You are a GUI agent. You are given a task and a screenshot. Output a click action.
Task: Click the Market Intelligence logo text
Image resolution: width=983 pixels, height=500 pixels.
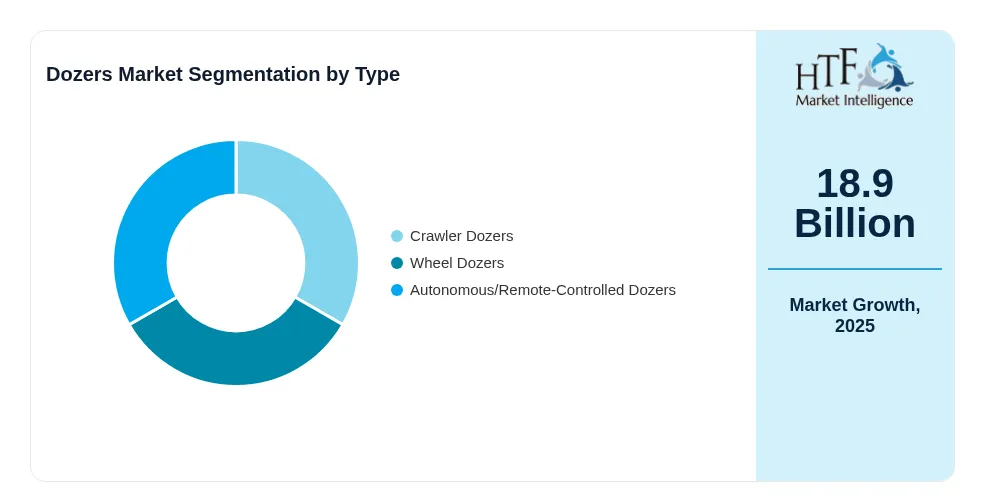pos(854,100)
